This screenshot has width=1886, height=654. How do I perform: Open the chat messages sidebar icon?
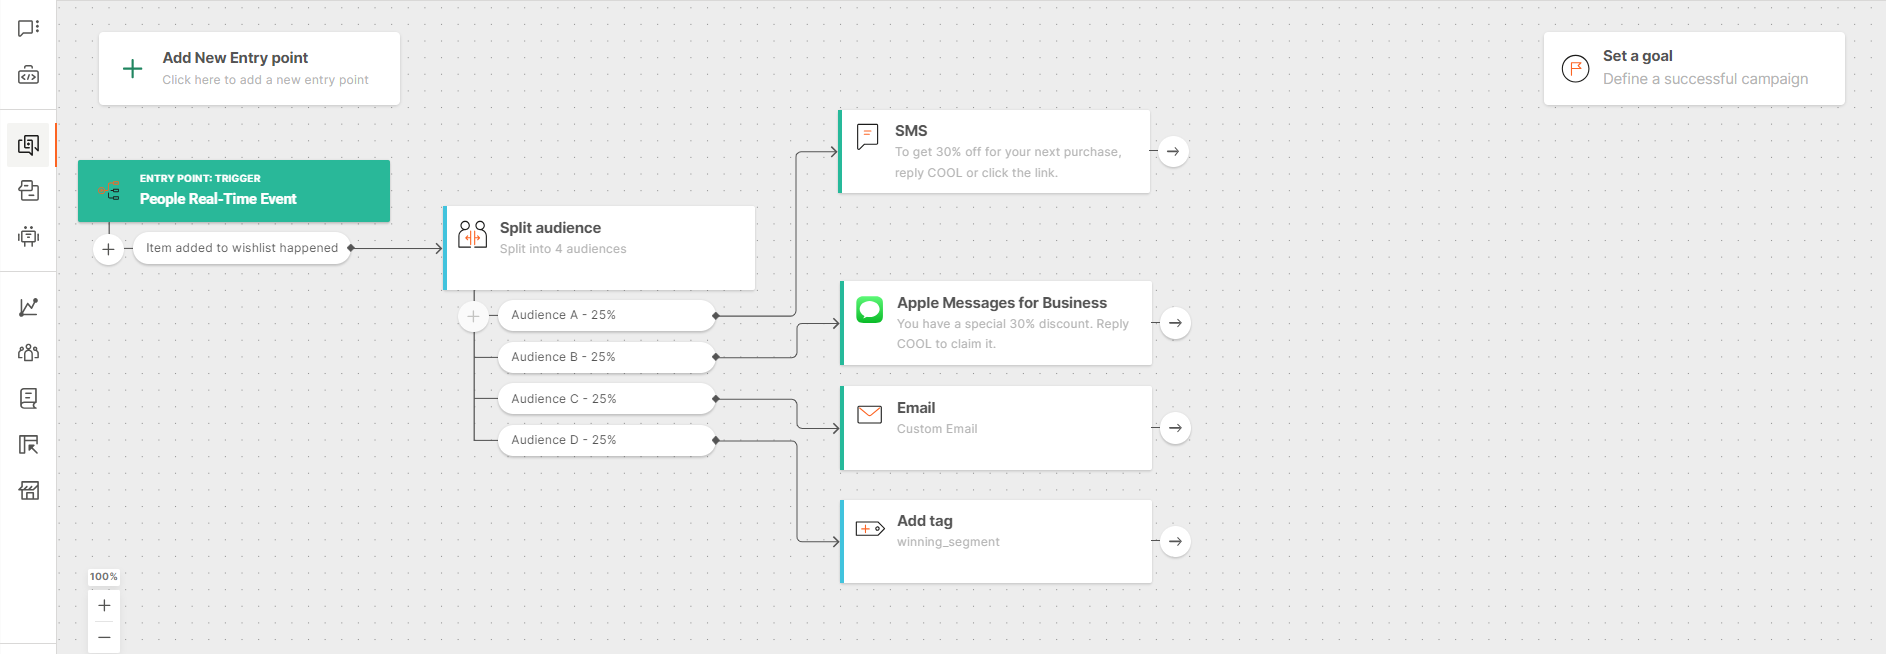point(28,28)
